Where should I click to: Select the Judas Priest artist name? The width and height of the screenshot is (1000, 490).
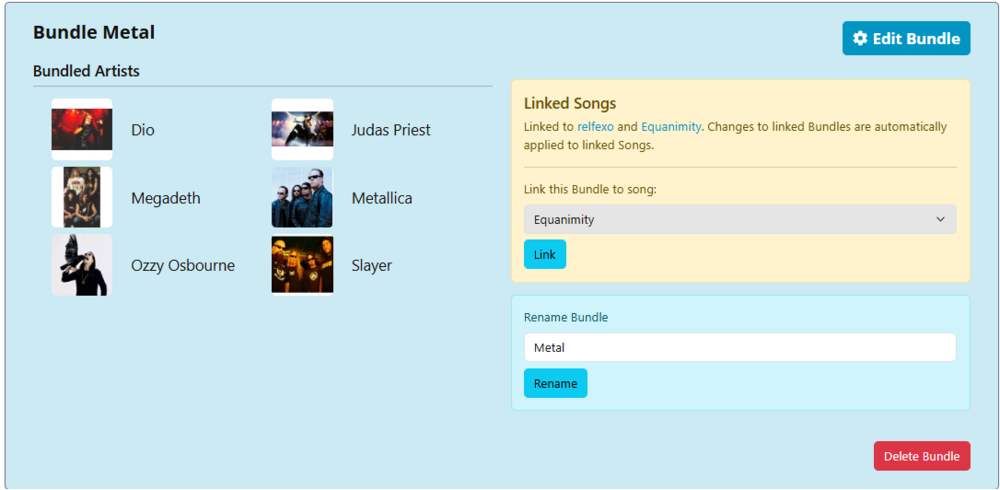(391, 130)
